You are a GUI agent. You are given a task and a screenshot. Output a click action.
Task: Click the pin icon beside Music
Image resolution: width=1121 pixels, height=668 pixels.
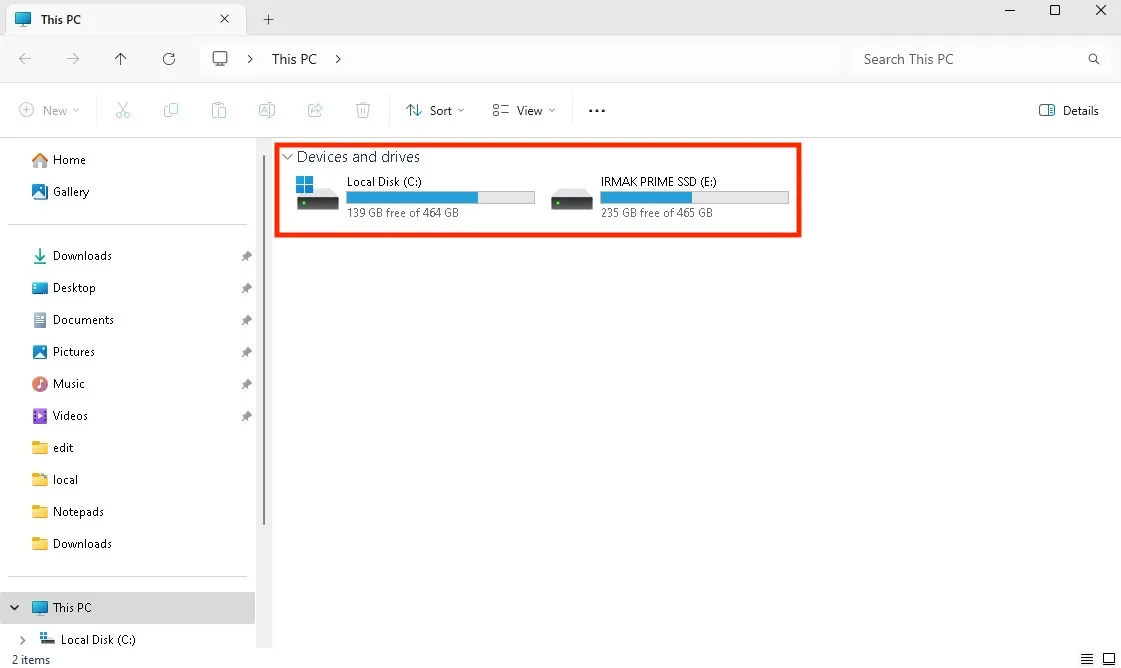246,384
